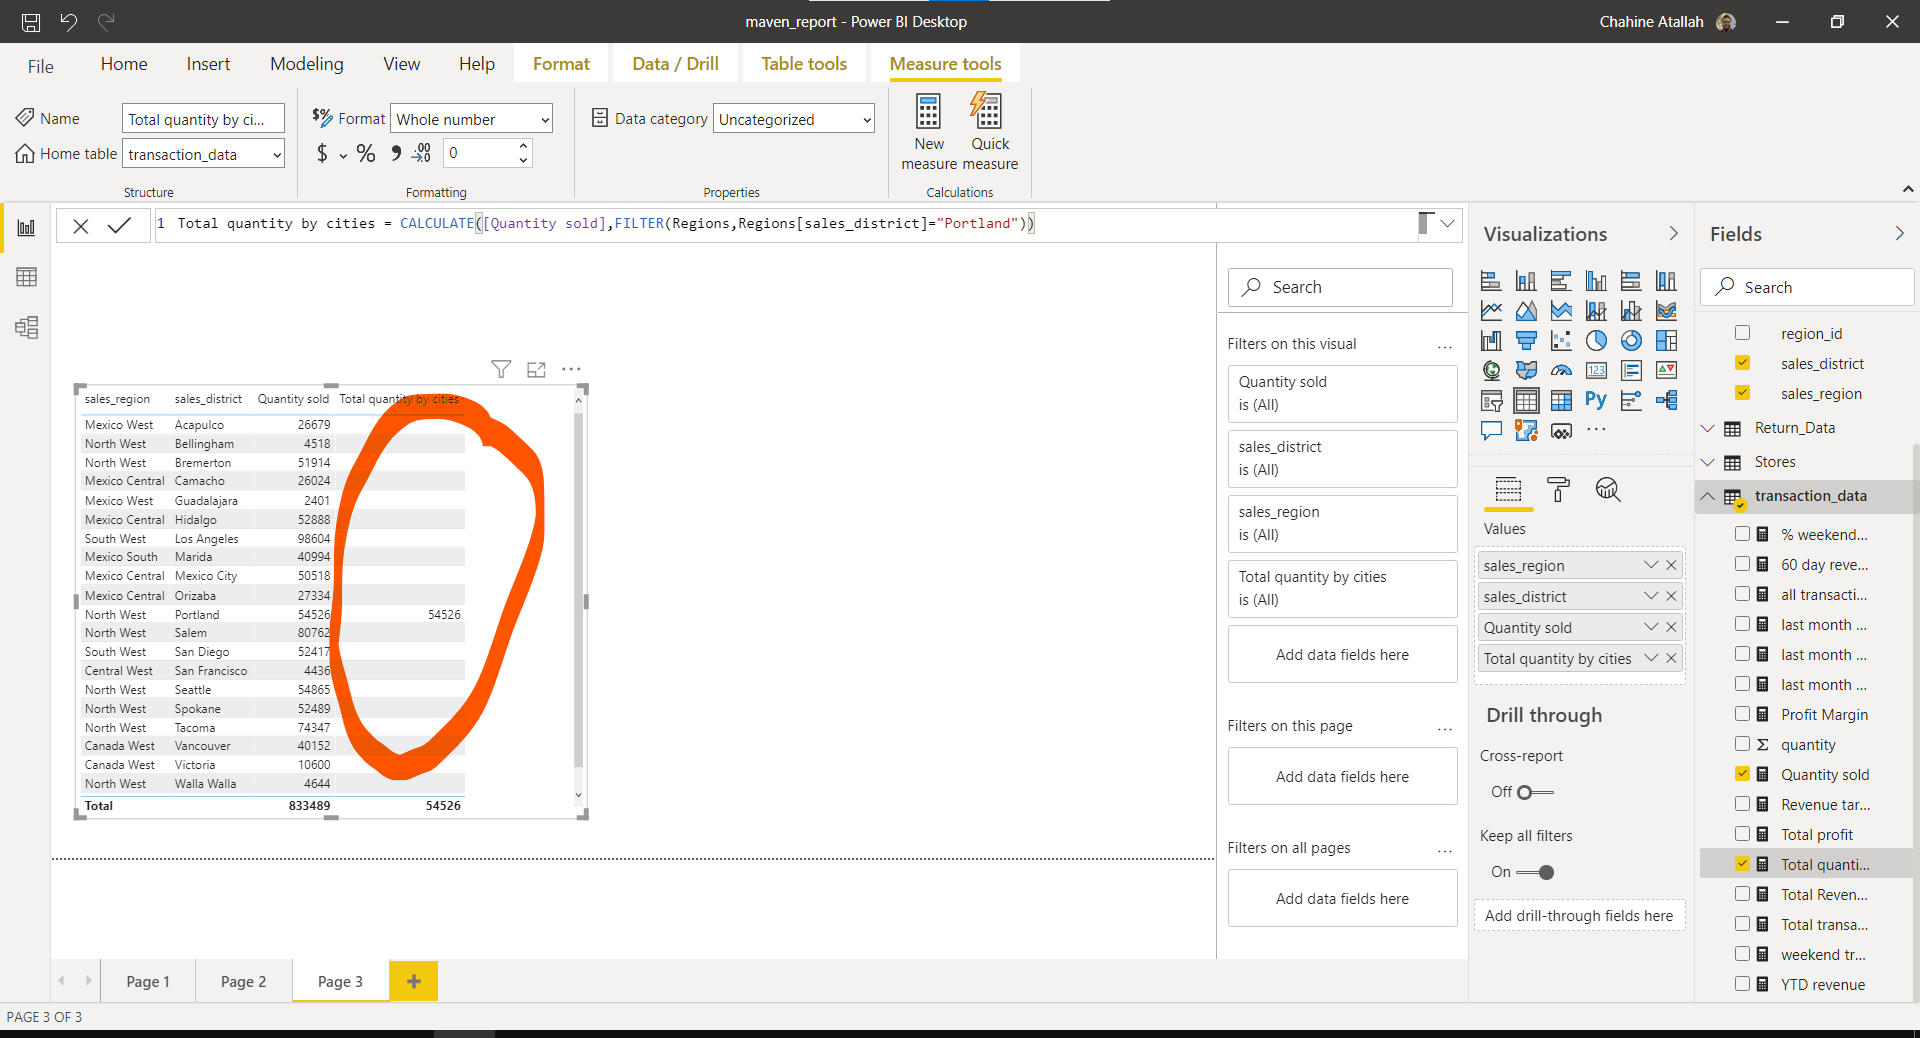Collapse the transaction_data table
Image resolution: width=1920 pixels, height=1038 pixels.
pyautogui.click(x=1708, y=496)
